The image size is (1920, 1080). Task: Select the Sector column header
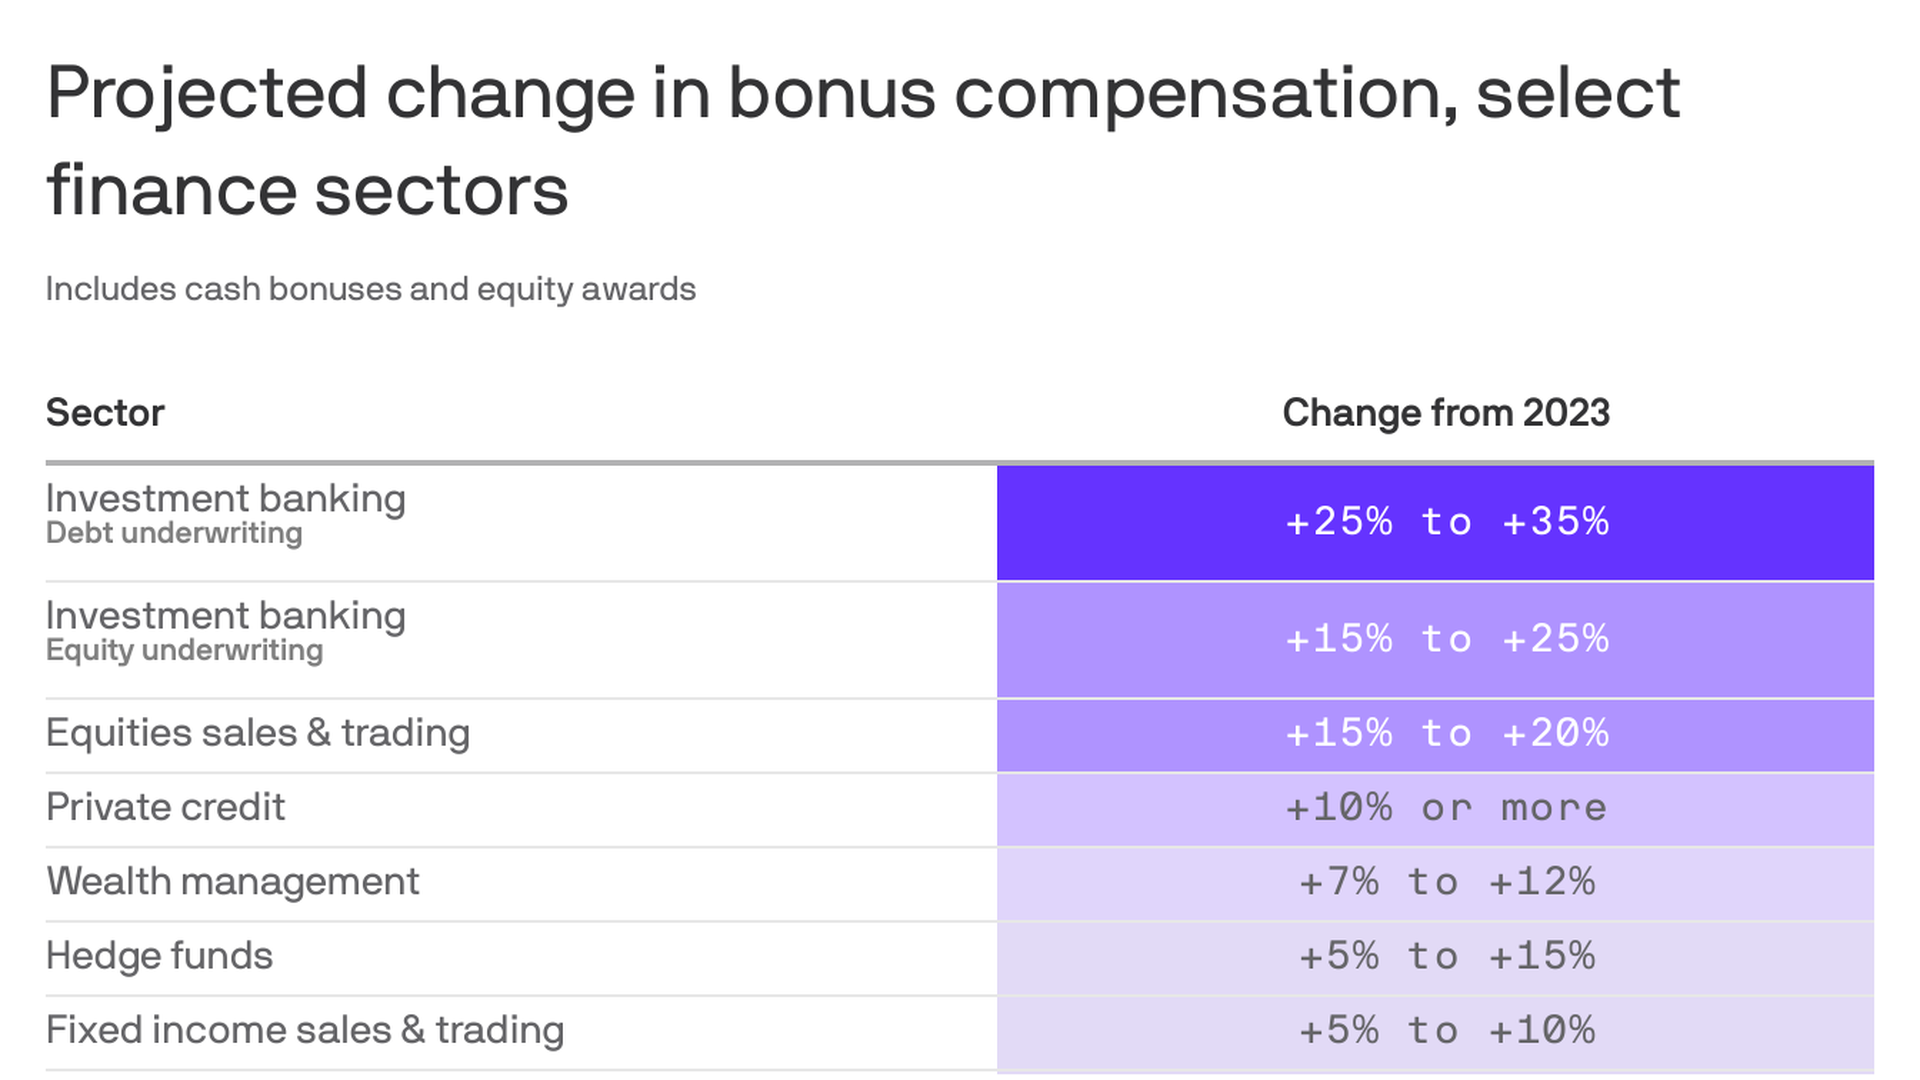coord(105,413)
